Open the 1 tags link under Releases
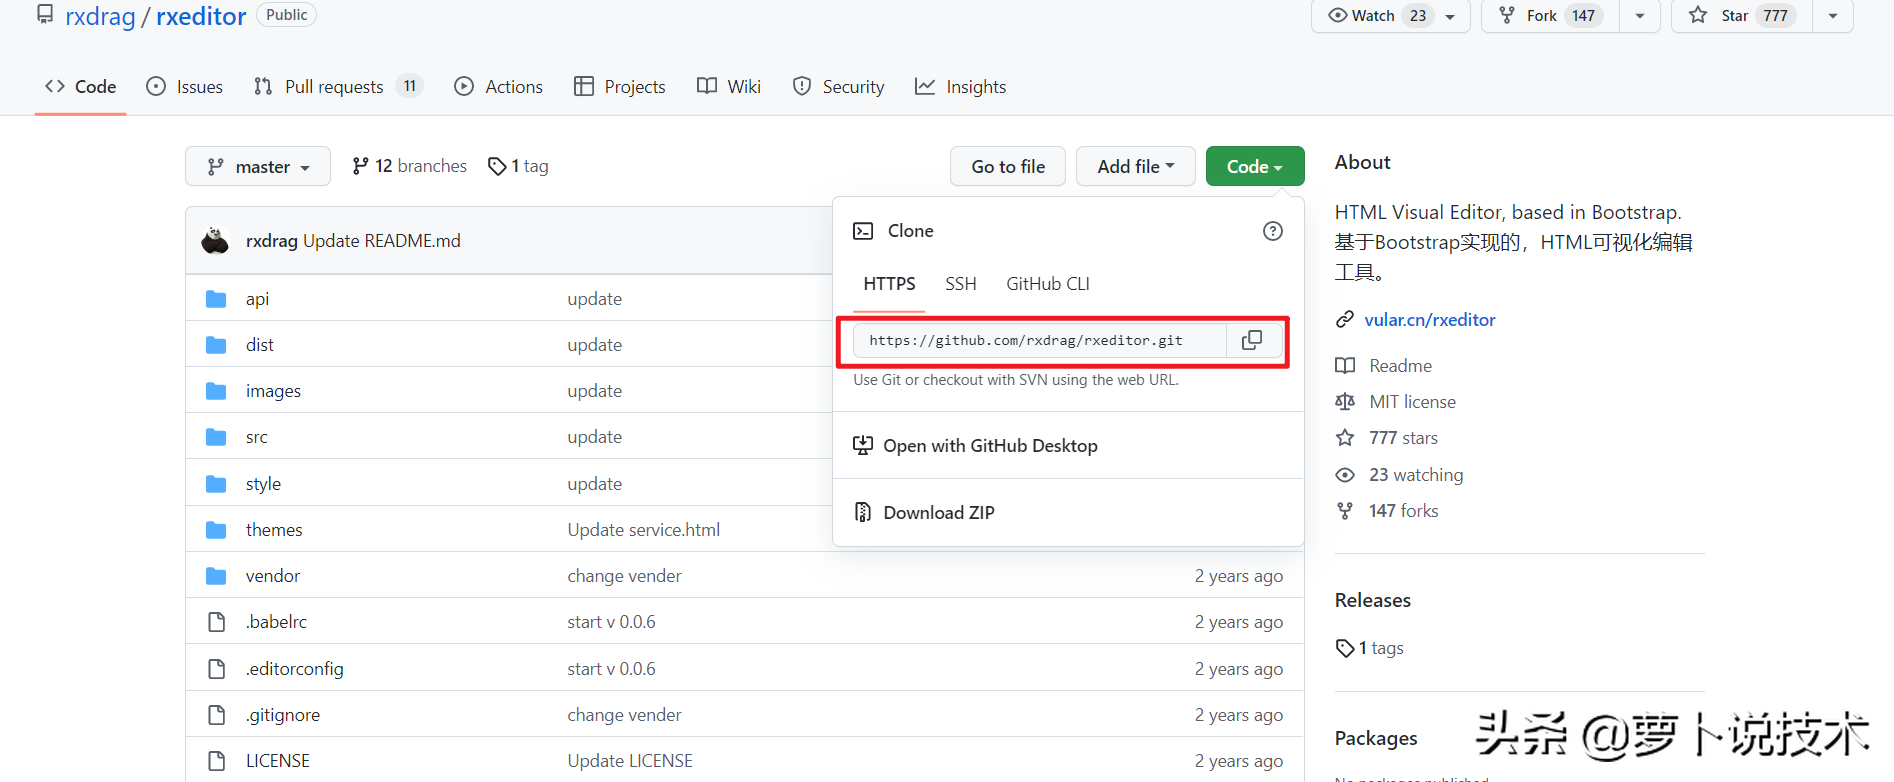 (1370, 648)
